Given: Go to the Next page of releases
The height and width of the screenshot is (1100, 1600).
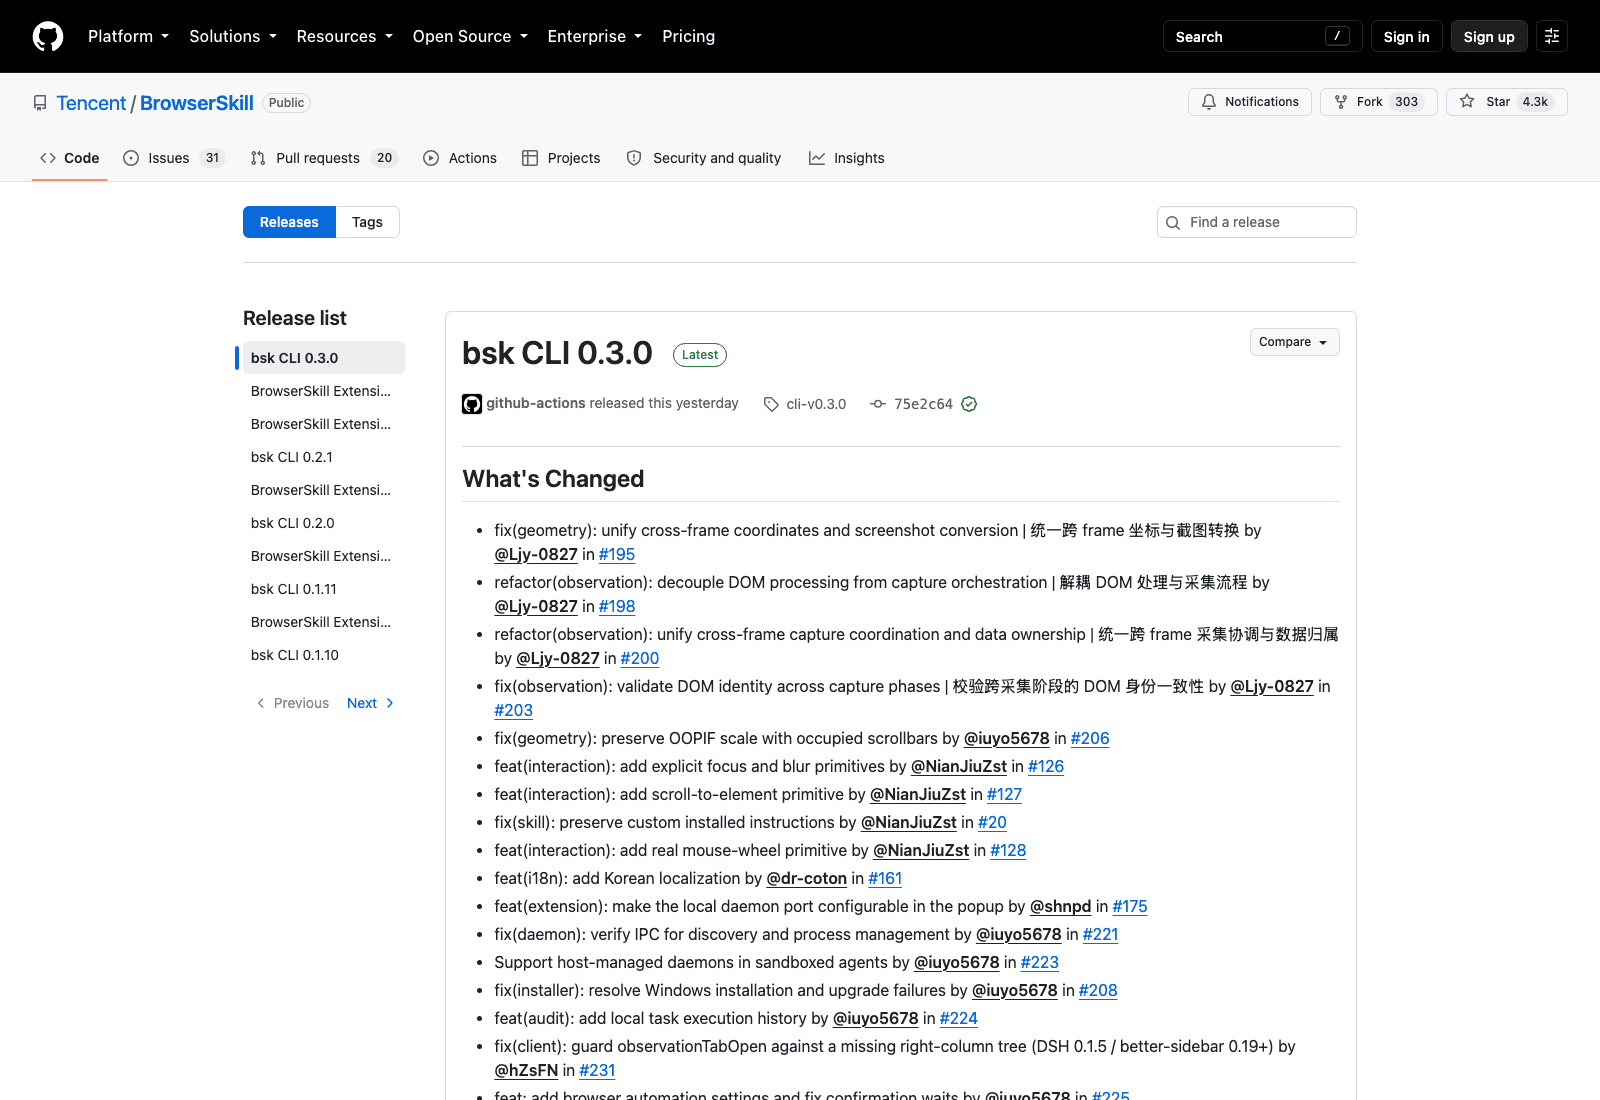Looking at the screenshot, I should pos(370,703).
